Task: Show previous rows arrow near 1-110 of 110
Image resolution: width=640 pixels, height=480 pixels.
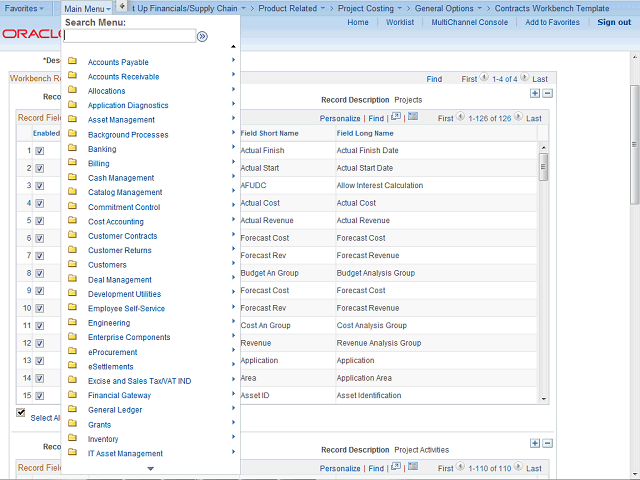Action: 460,467
